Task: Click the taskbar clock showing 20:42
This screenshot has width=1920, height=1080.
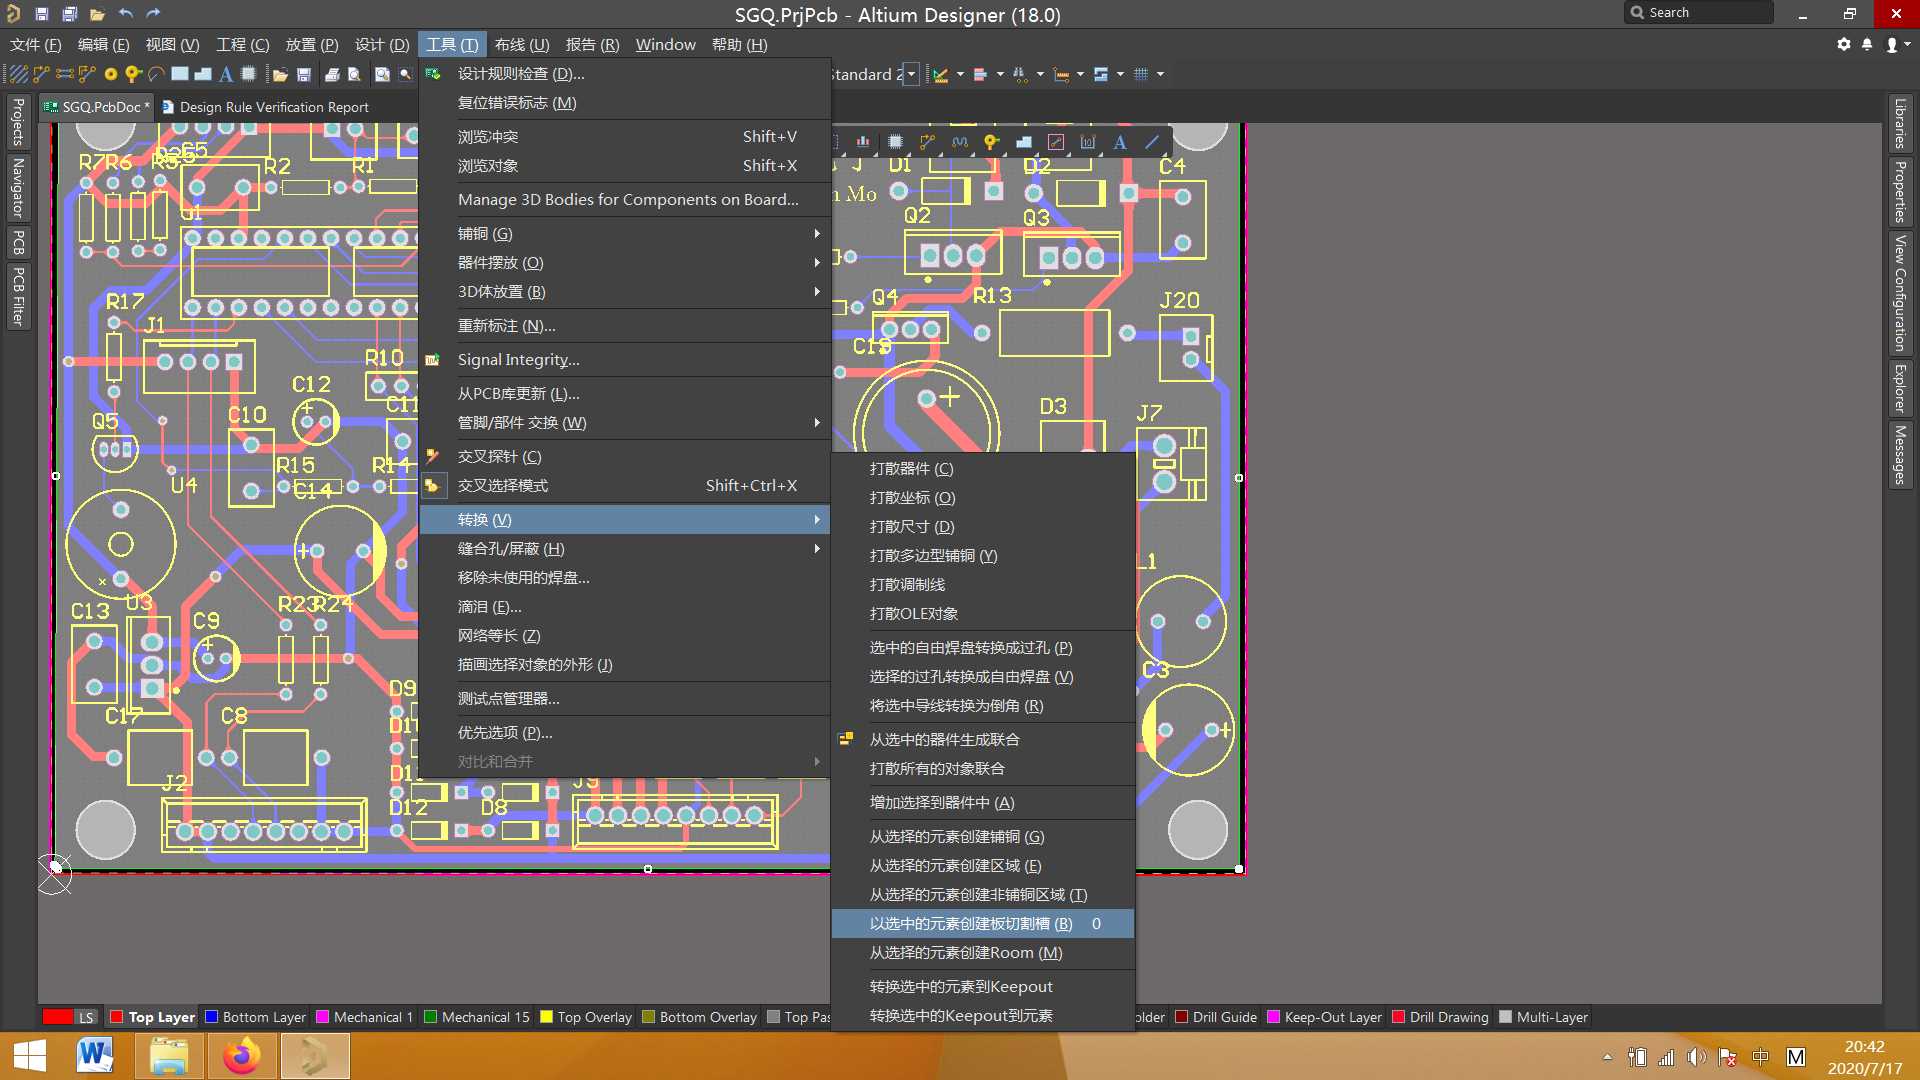Action: click(1864, 1047)
